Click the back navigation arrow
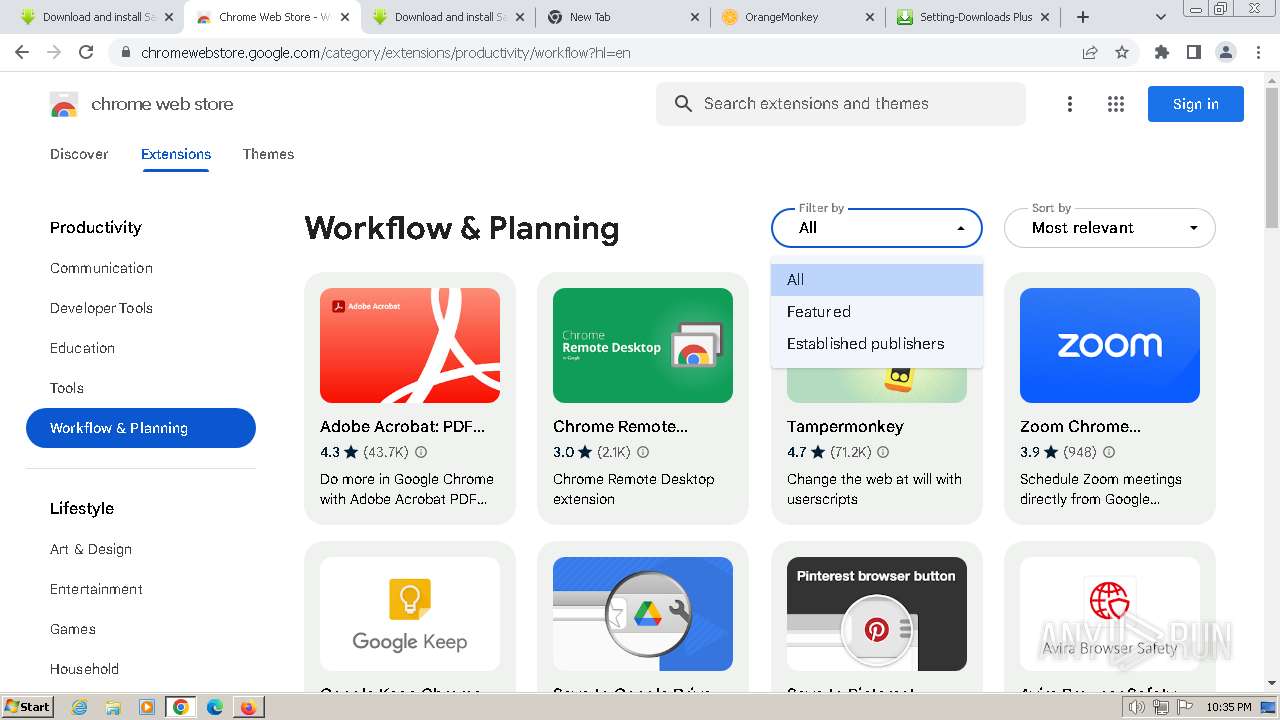The width and height of the screenshot is (1280, 720). [22, 52]
